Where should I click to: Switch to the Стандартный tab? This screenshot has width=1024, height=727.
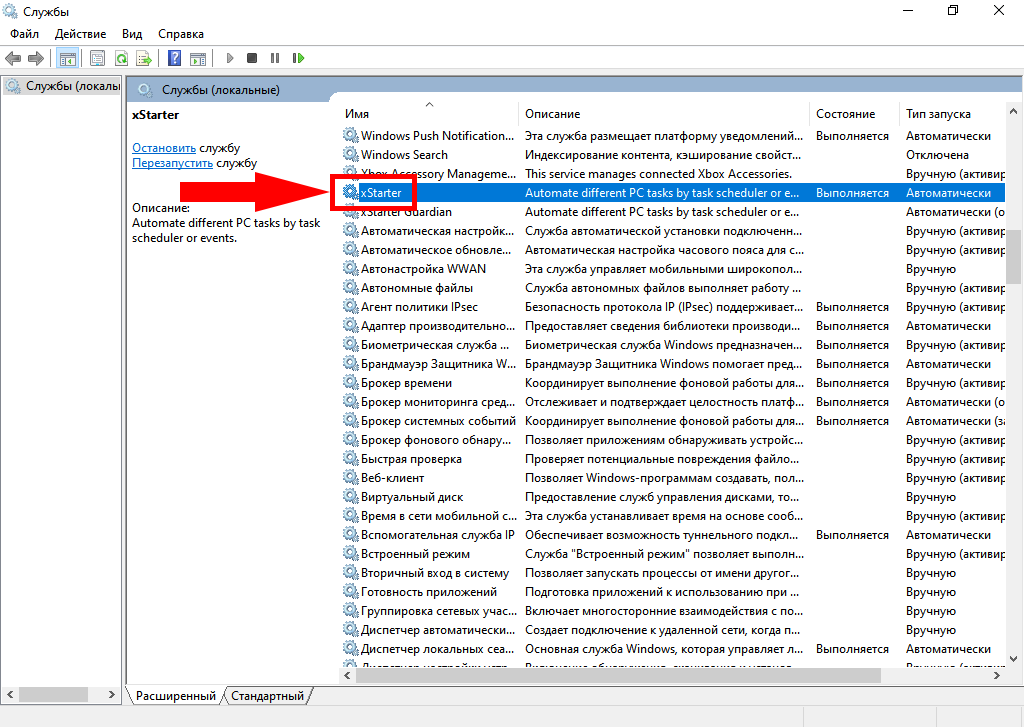(267, 695)
